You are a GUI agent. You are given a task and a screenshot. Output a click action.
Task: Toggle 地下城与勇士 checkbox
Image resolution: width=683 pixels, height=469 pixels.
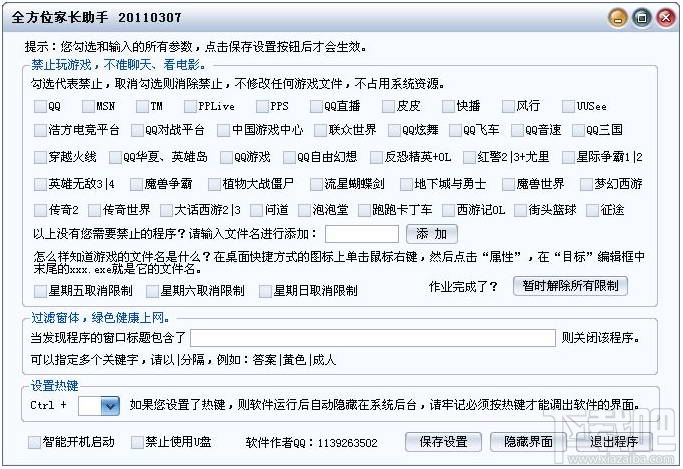[x=406, y=184]
